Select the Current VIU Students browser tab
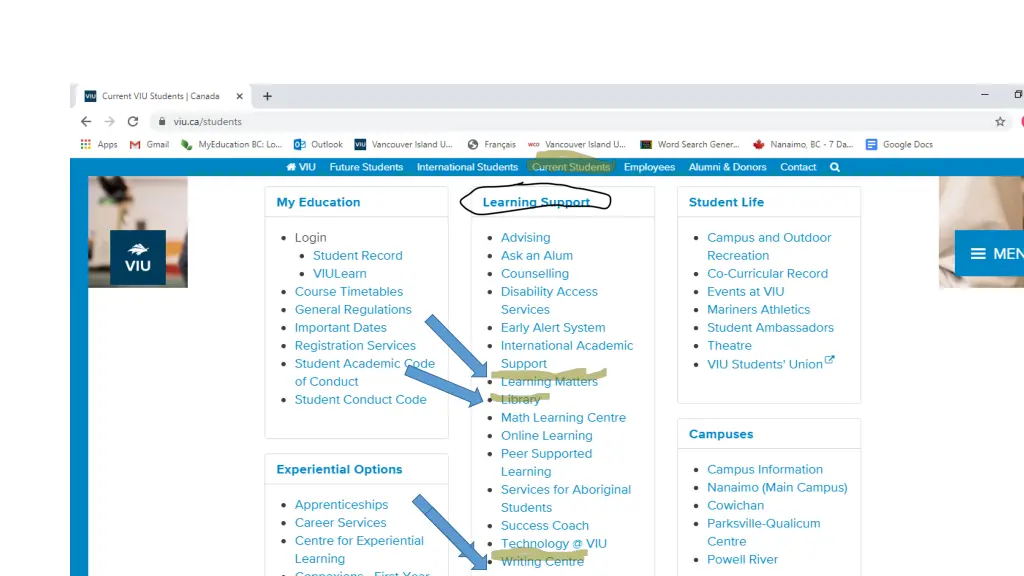 (163, 96)
